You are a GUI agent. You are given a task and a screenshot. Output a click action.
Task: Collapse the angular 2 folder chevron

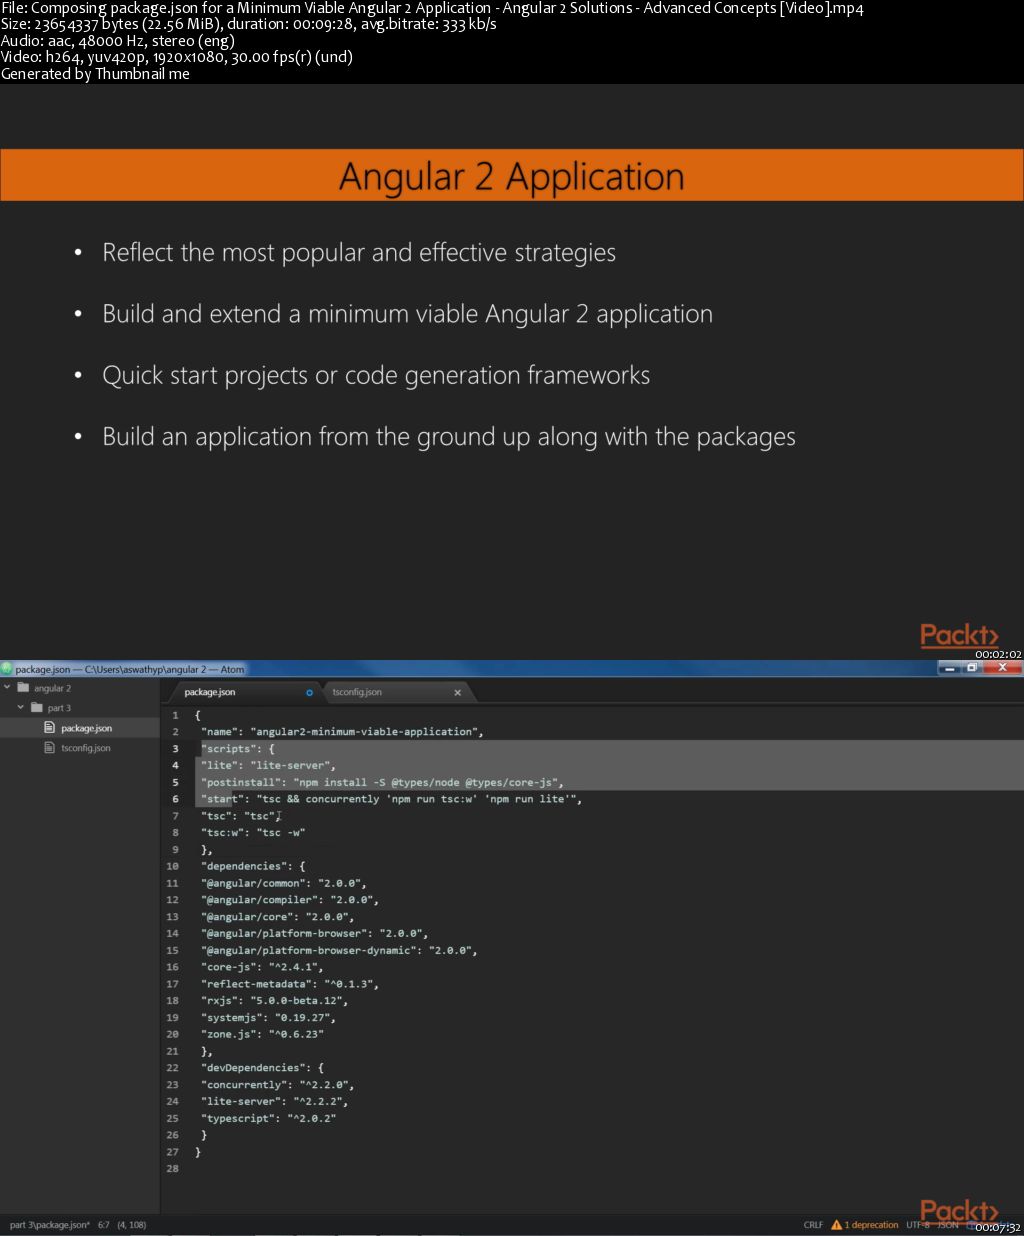pos(7,688)
